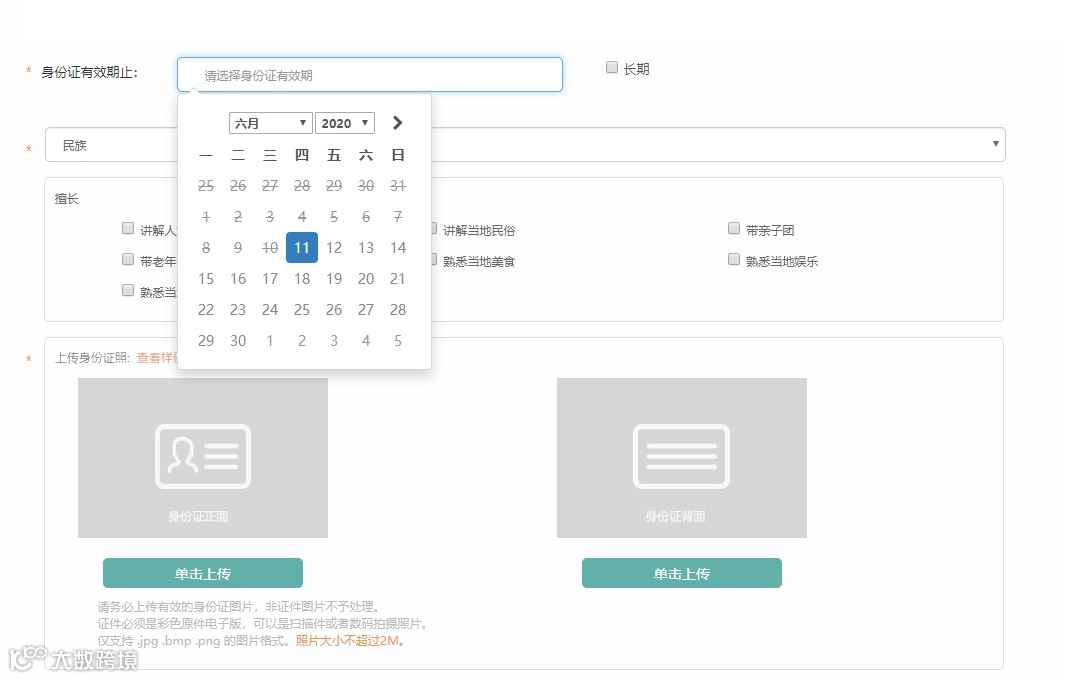Click the ID validity date input field
The image size is (1065, 679).
point(370,75)
